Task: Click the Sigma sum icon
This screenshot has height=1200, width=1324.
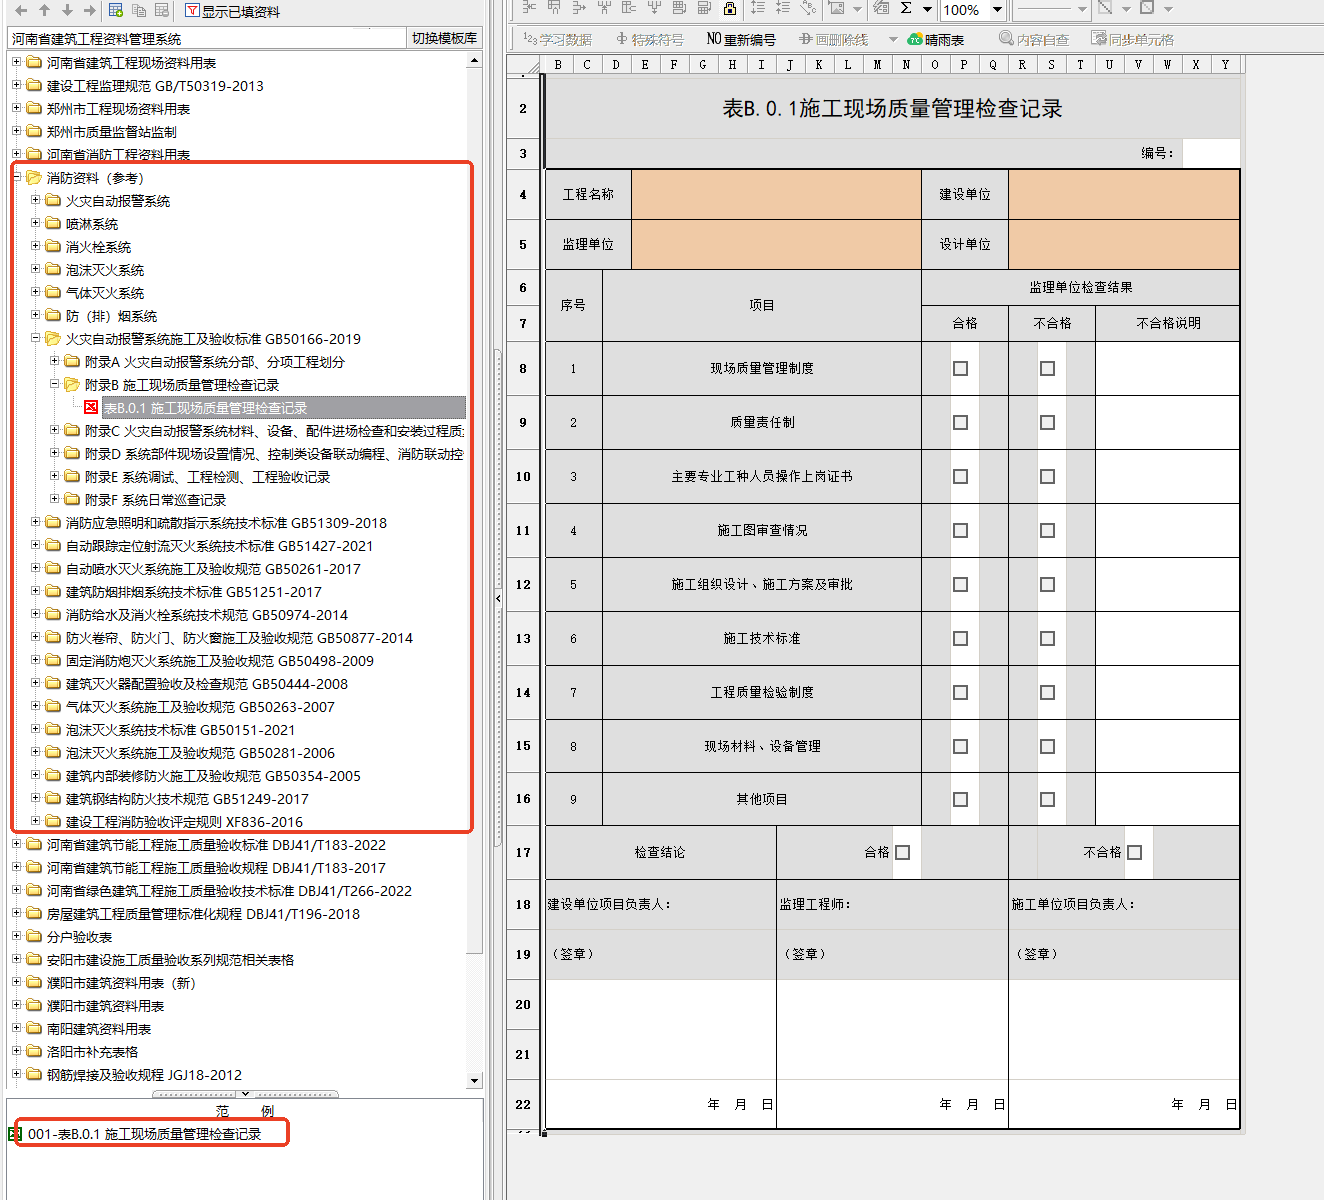Action: pyautogui.click(x=906, y=9)
